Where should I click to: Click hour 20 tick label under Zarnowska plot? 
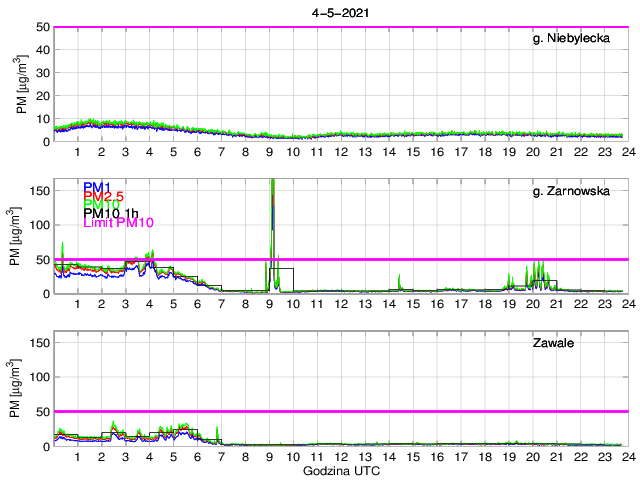tap(533, 304)
